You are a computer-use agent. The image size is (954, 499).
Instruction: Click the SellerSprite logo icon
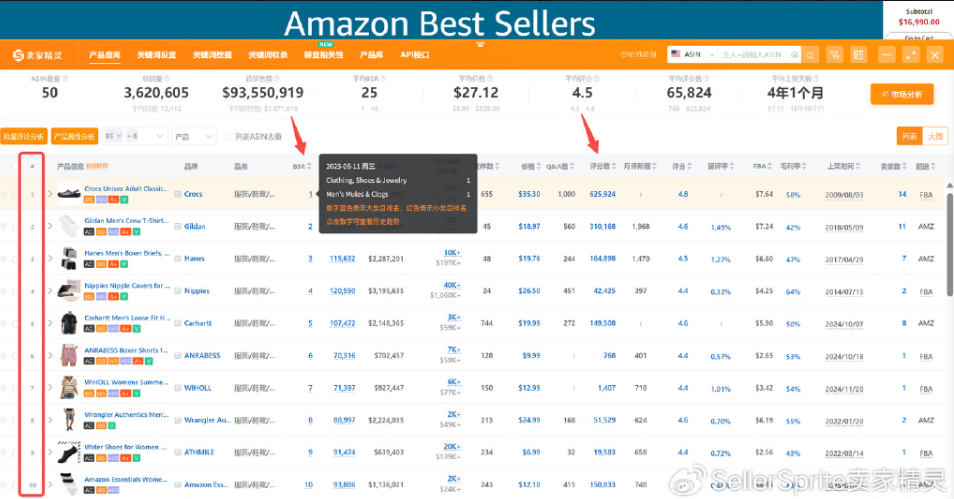pyautogui.click(x=19, y=54)
